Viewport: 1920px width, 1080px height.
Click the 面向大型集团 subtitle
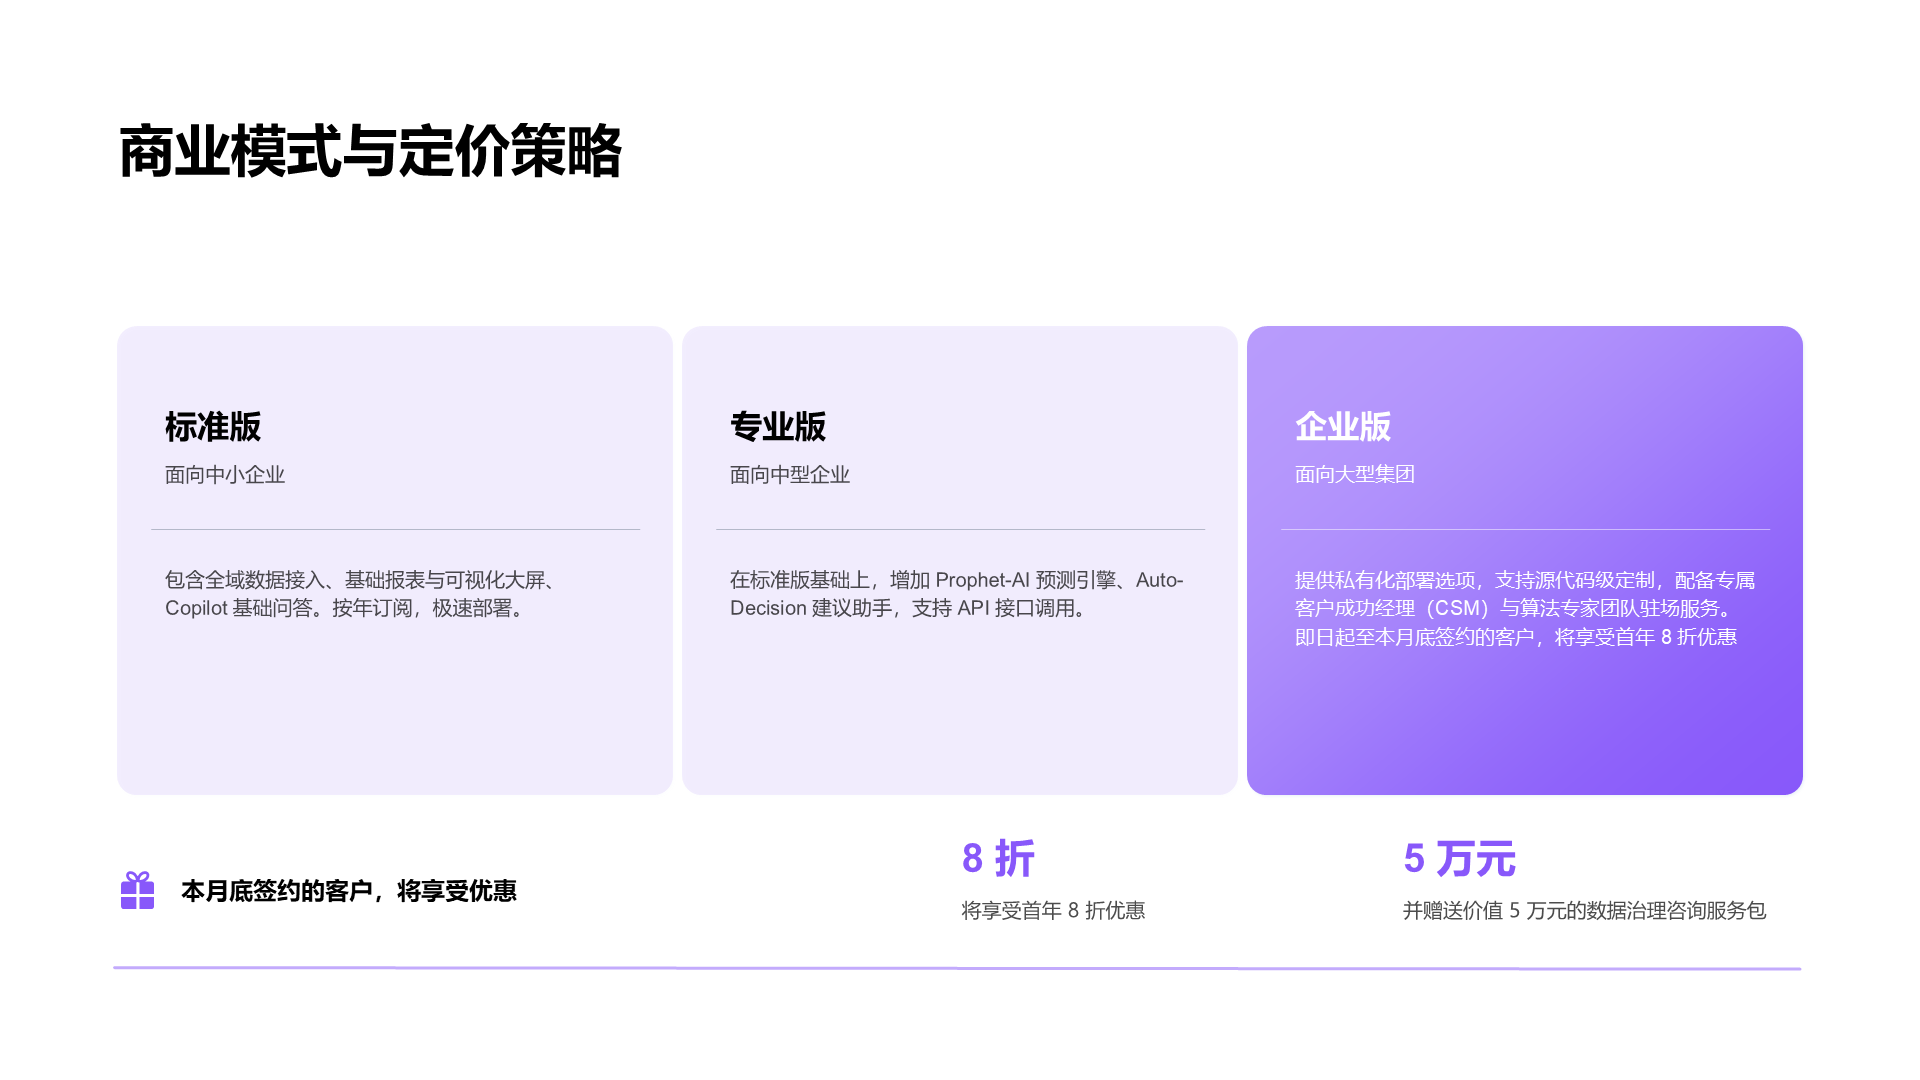coord(1353,476)
